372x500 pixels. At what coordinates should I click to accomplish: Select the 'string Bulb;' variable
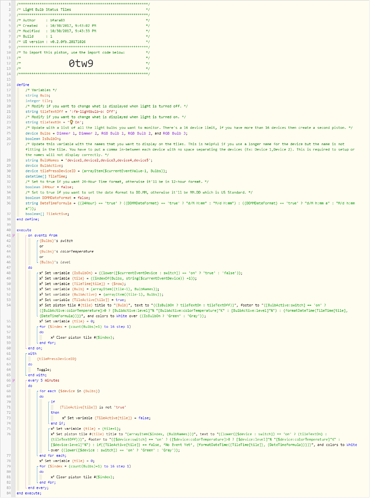[38, 96]
